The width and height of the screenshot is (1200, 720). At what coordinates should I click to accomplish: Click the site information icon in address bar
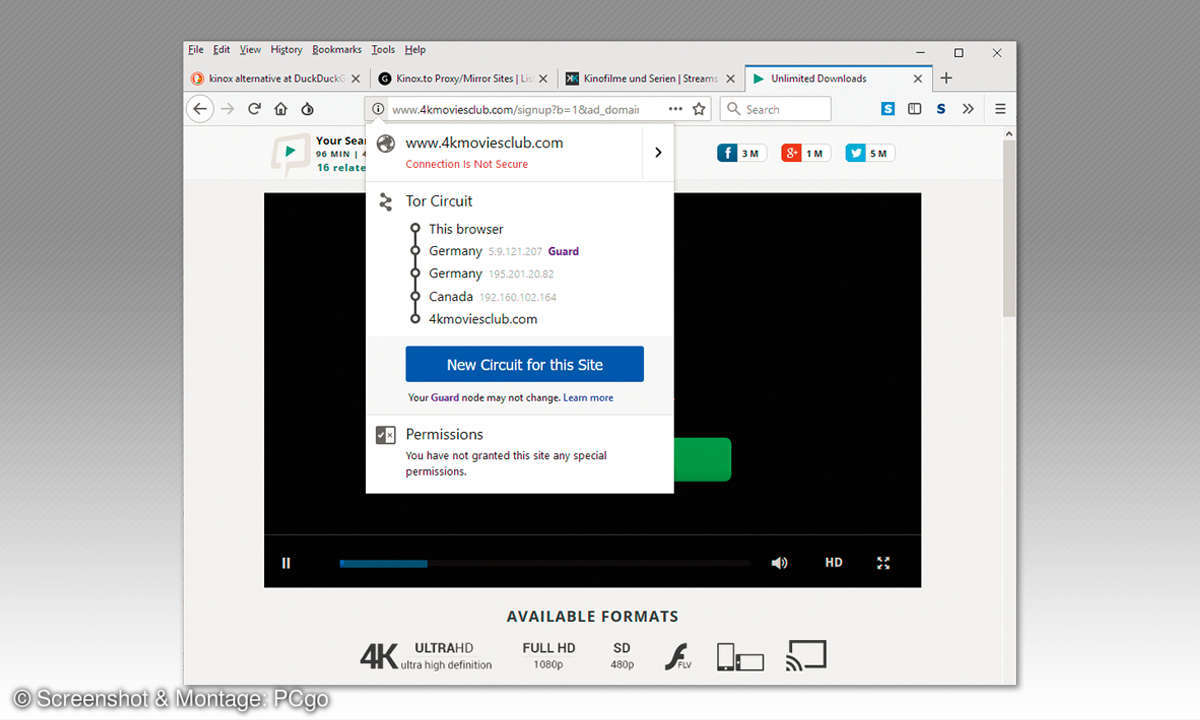378,109
